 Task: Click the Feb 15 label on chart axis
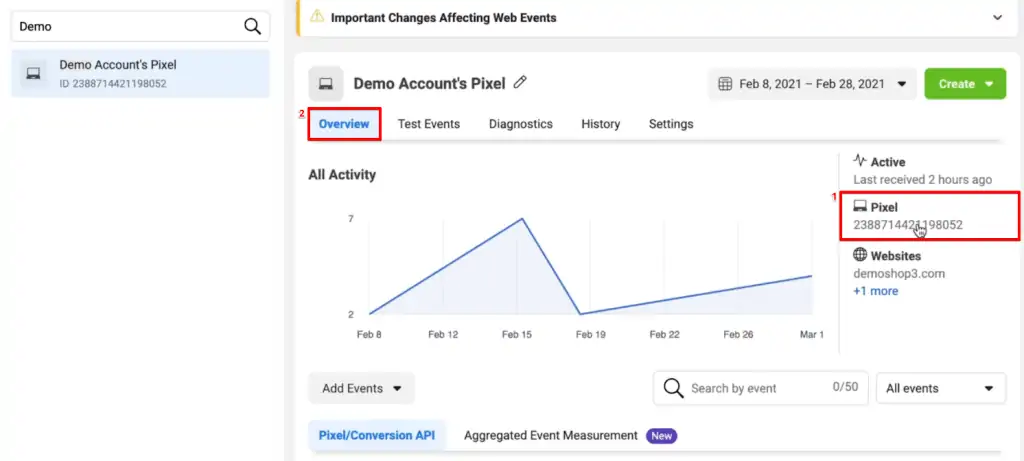pos(517,334)
